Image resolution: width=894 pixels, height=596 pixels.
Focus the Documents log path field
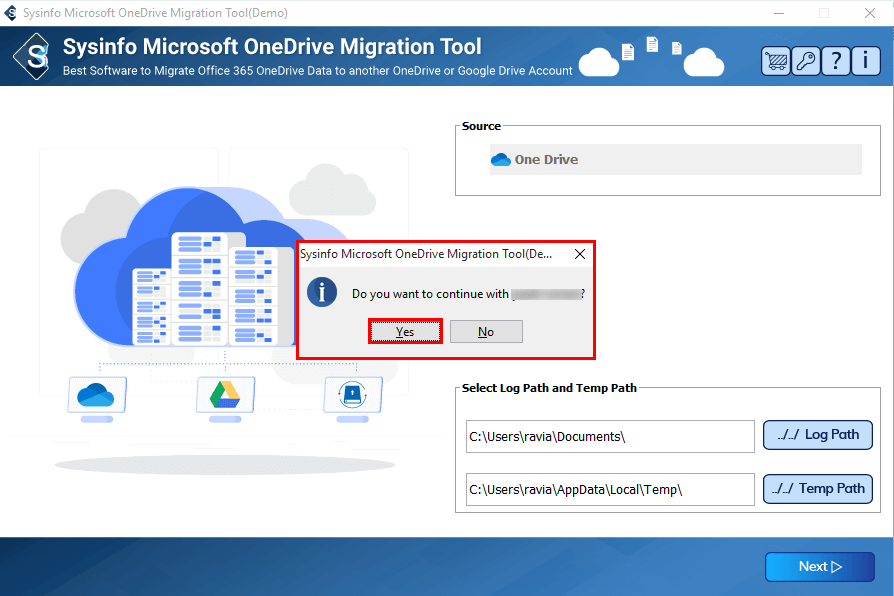click(610, 437)
